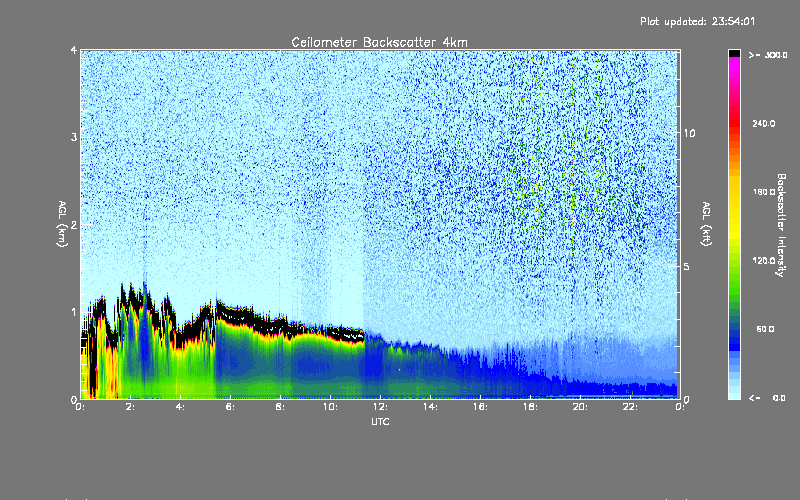Click the '<= 0.0' colorbar minimum label
The height and width of the screenshot is (500, 800).
tap(768, 398)
